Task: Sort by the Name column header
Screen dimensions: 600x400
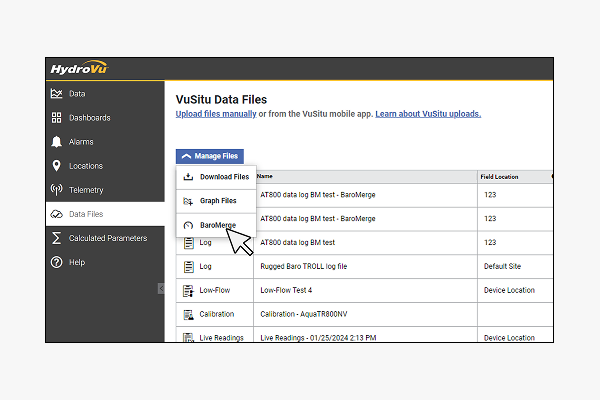Action: pyautogui.click(x=265, y=176)
